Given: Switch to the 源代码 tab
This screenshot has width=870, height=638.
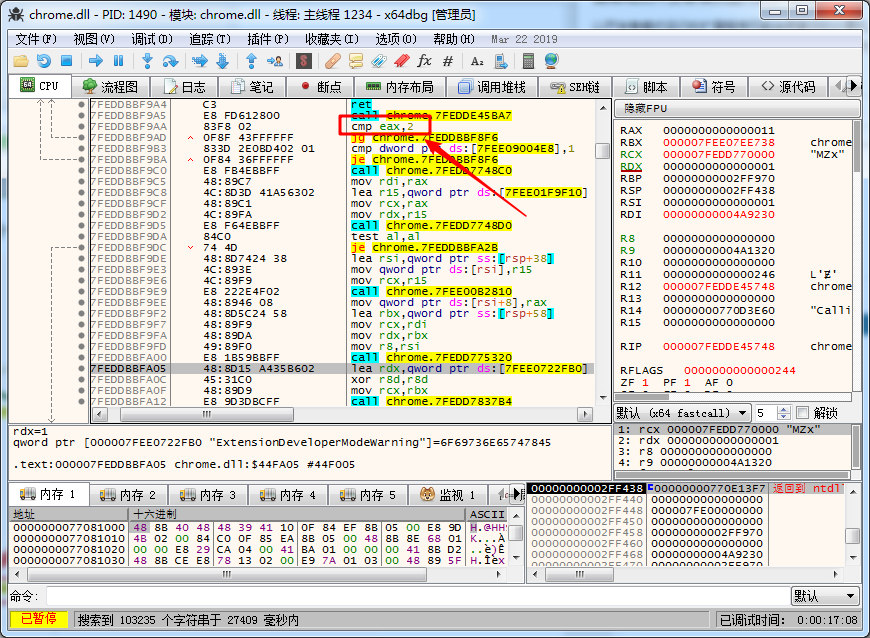Looking at the screenshot, I should [x=788, y=87].
